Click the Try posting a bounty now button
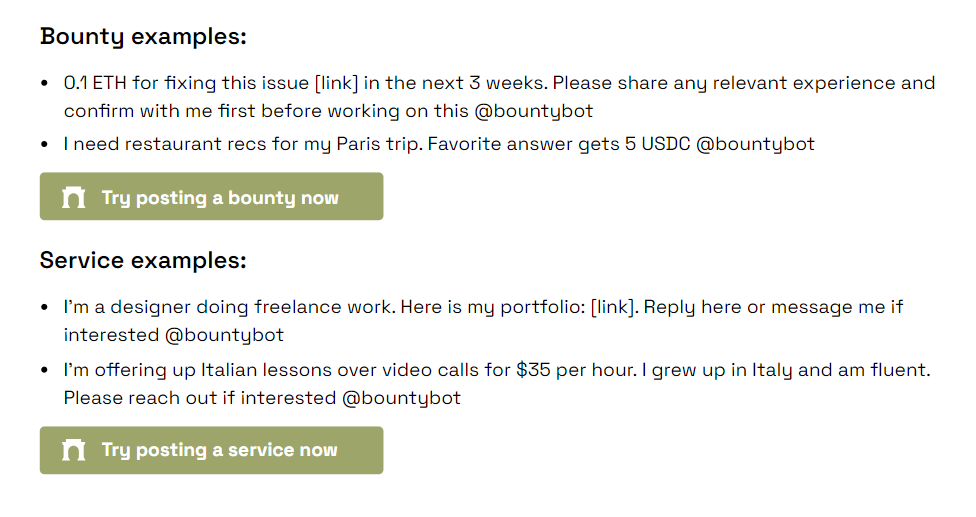This screenshot has width=976, height=517. pyautogui.click(x=212, y=197)
